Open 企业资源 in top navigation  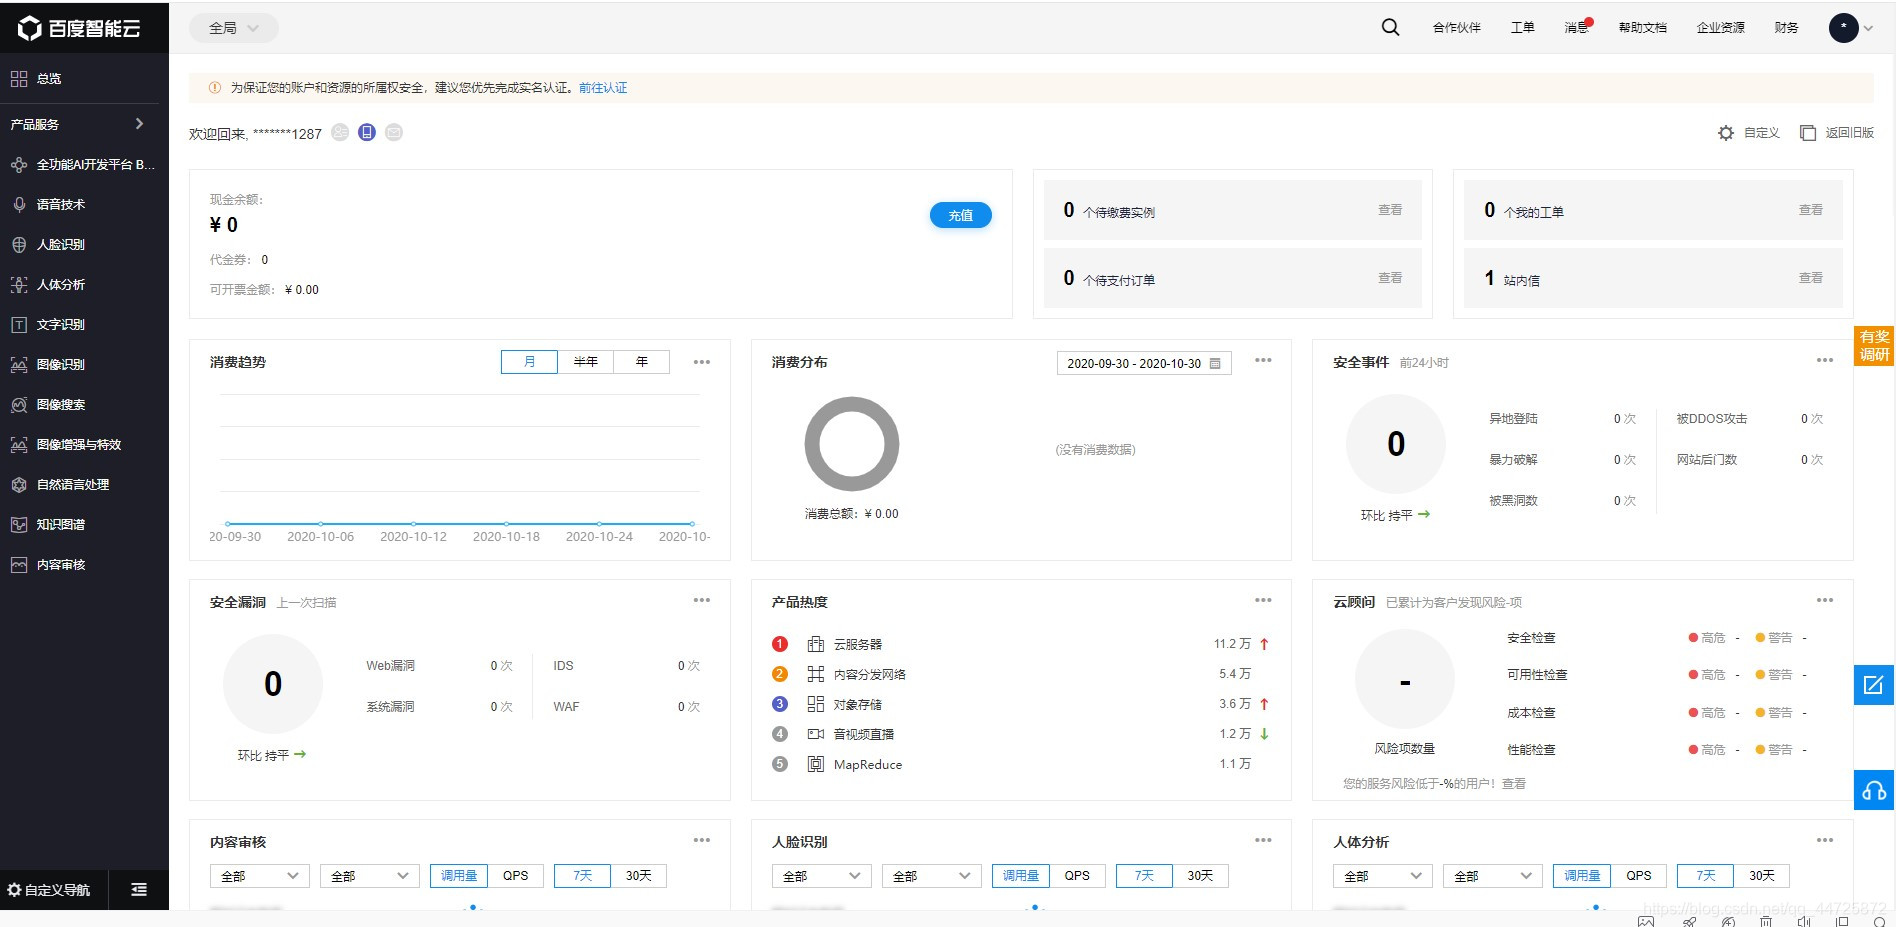click(x=1720, y=28)
